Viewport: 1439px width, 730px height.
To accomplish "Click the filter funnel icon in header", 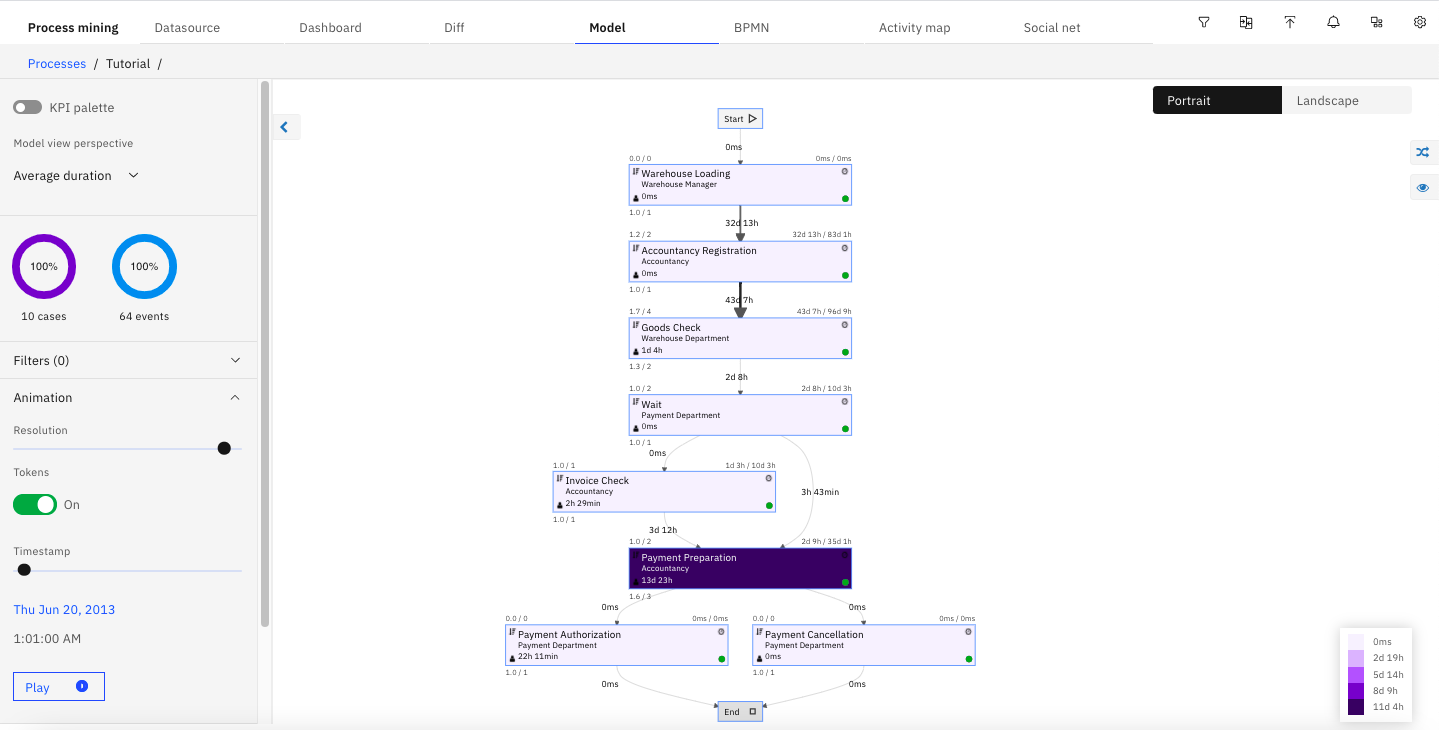I will click(1204, 22).
